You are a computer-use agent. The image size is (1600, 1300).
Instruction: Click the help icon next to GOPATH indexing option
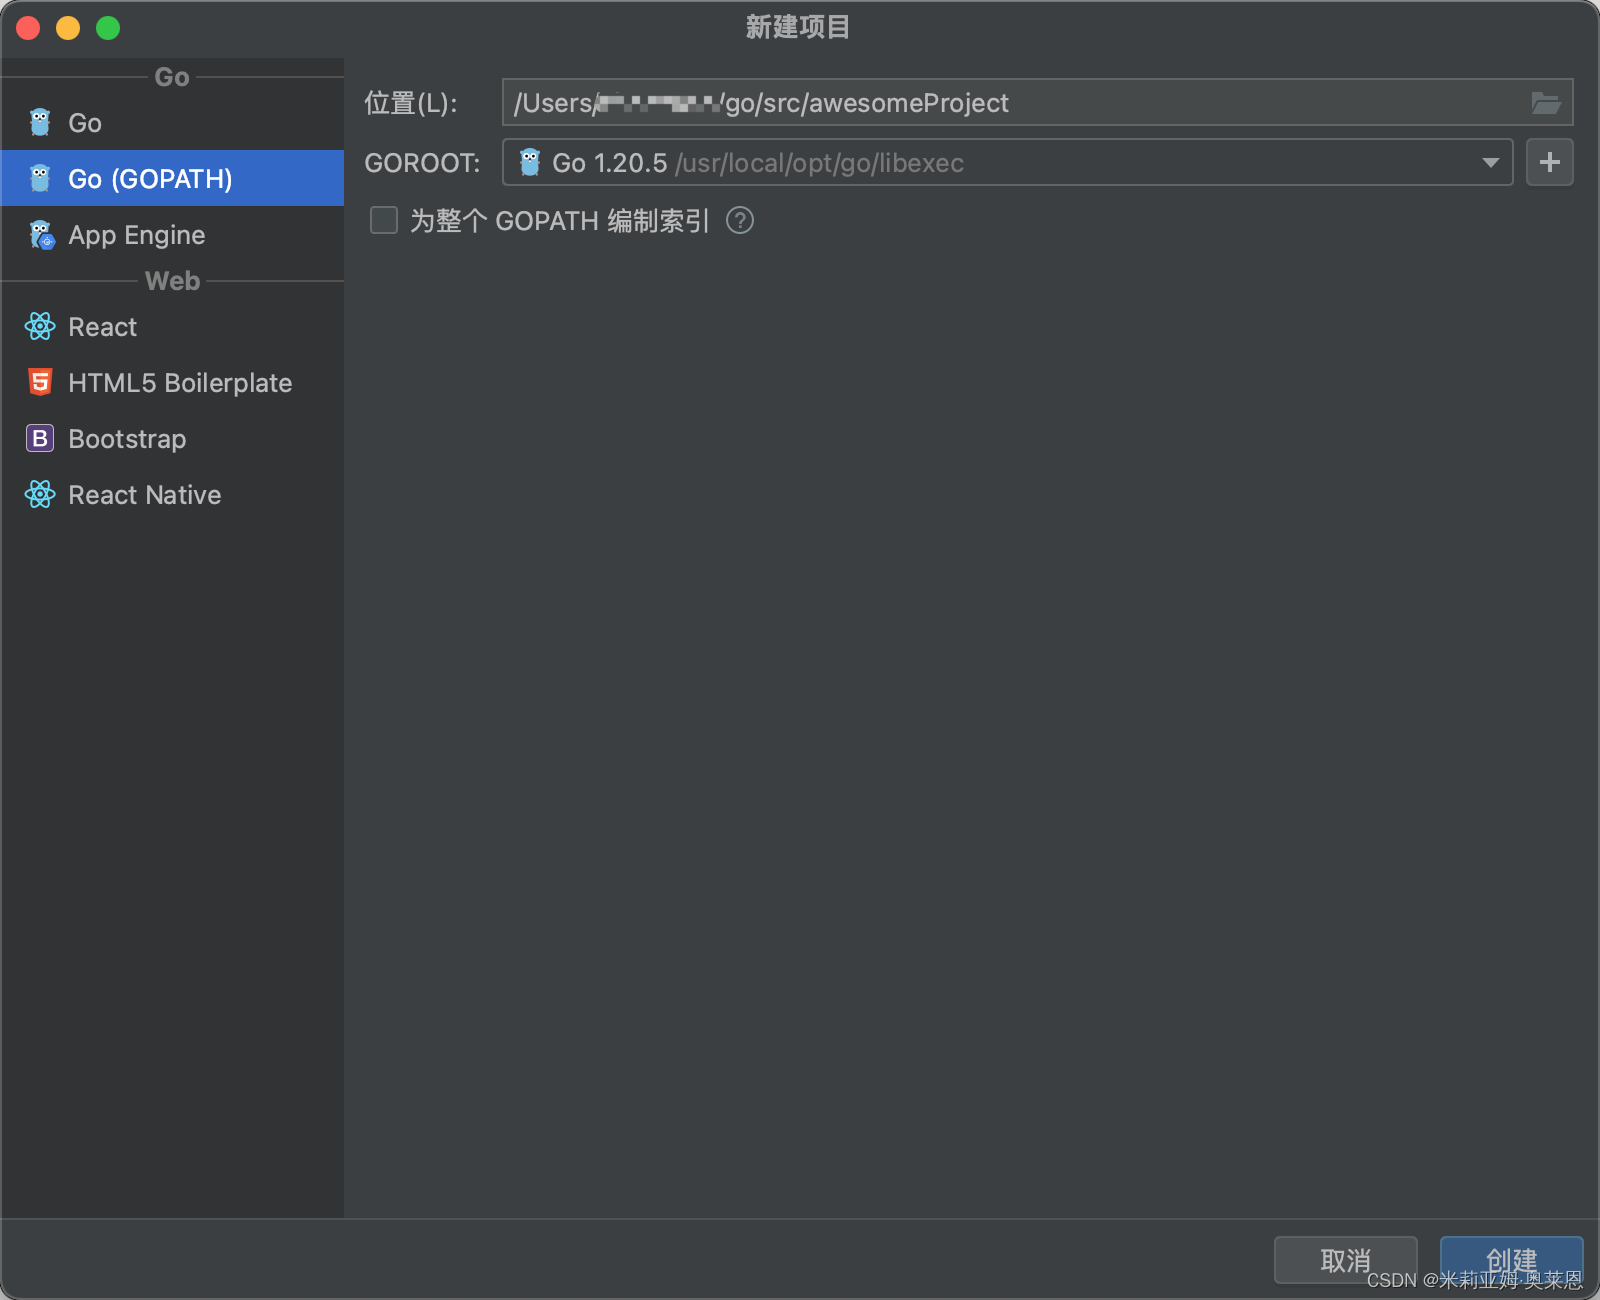(740, 220)
